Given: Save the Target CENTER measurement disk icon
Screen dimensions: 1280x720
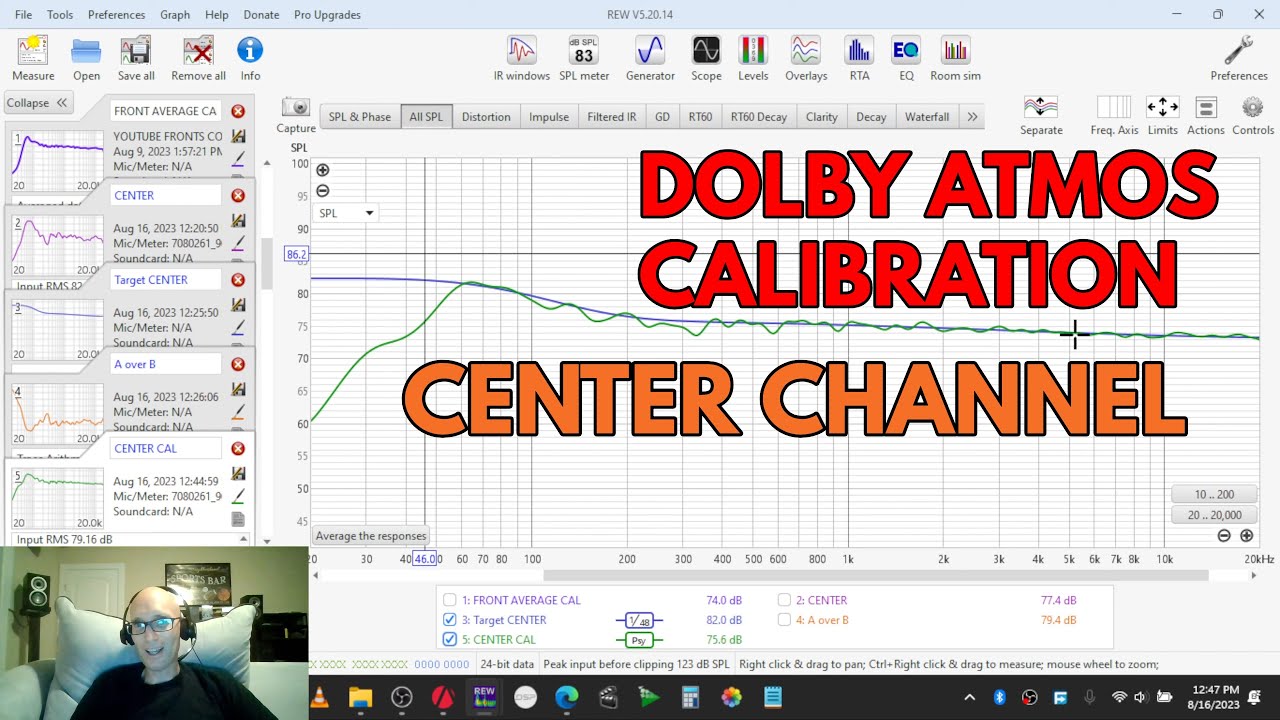Looking at the screenshot, I should [x=238, y=305].
